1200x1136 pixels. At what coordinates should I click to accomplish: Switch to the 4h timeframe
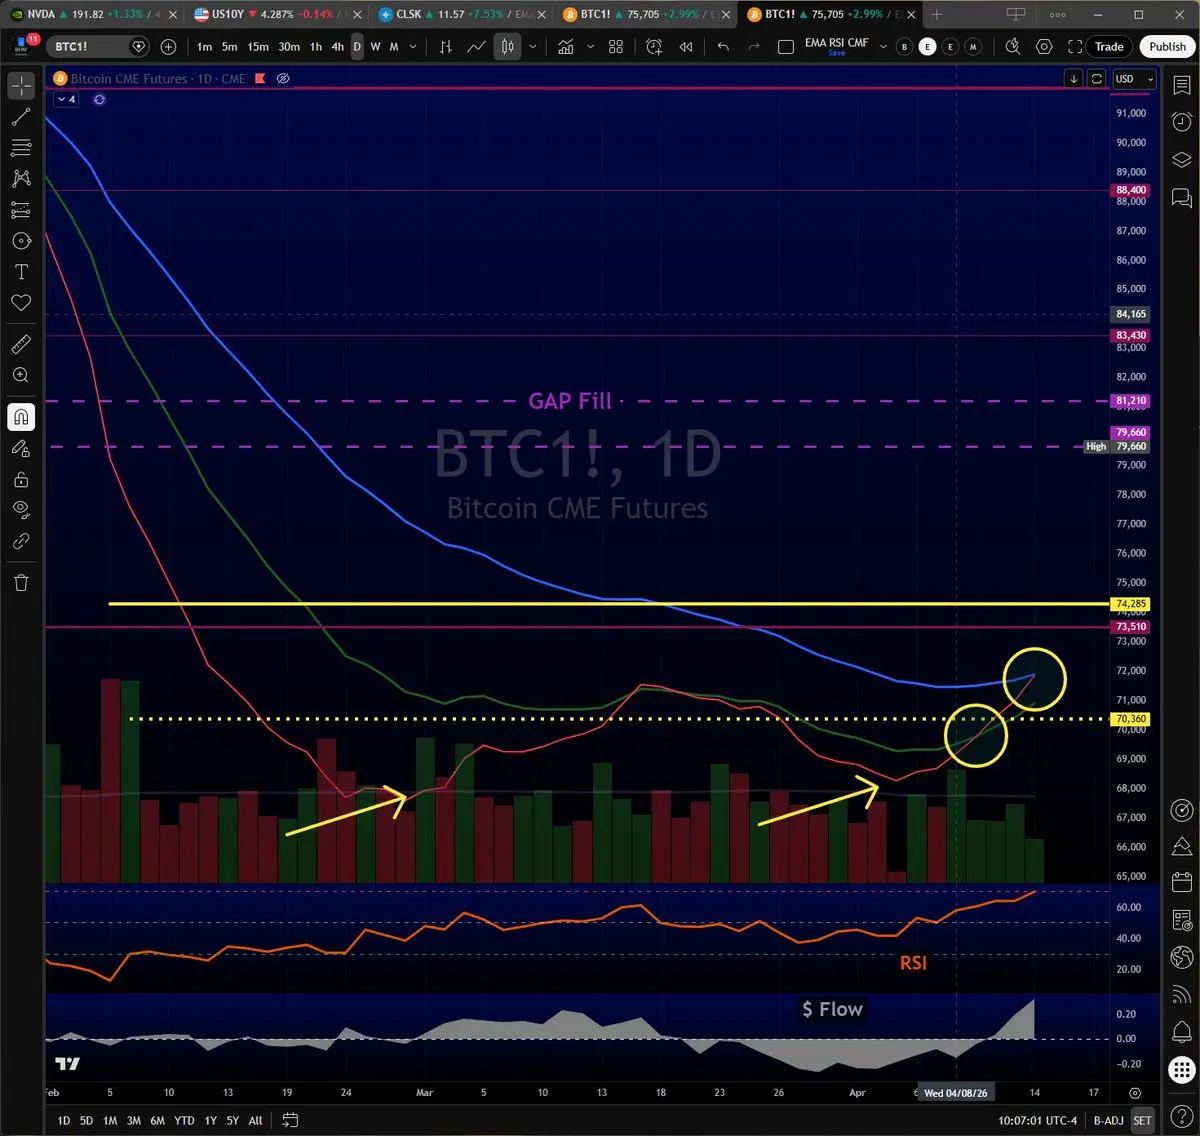click(337, 47)
